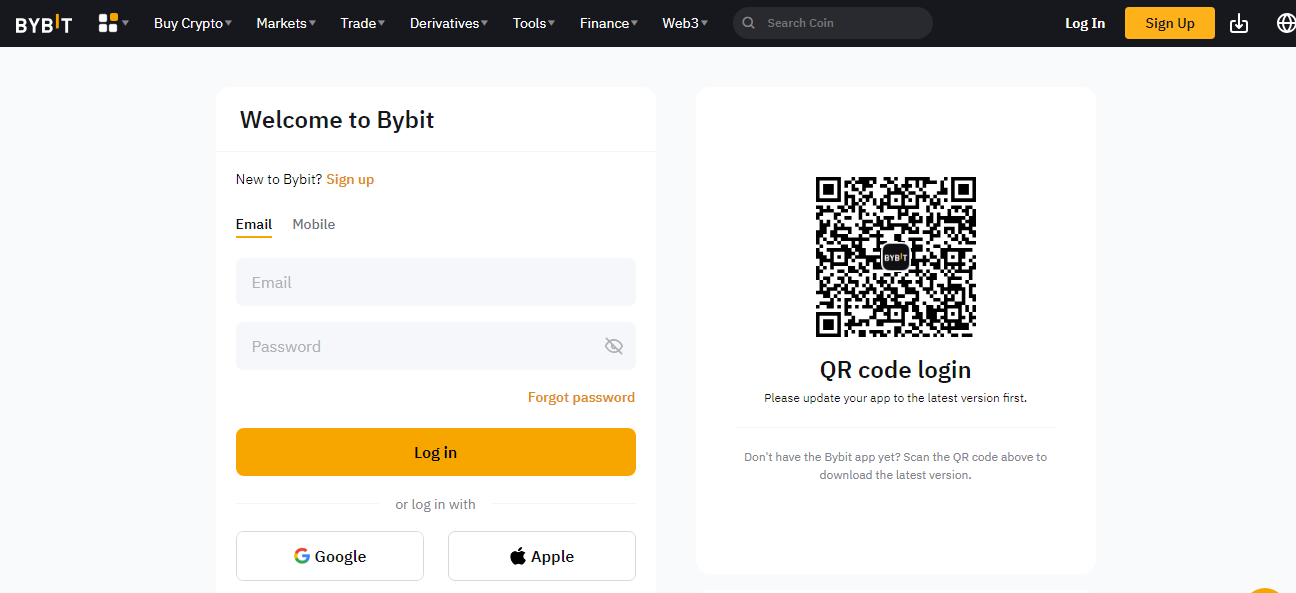This screenshot has height=593, width=1296.
Task: Click the header Sign Up button
Action: click(1170, 23)
